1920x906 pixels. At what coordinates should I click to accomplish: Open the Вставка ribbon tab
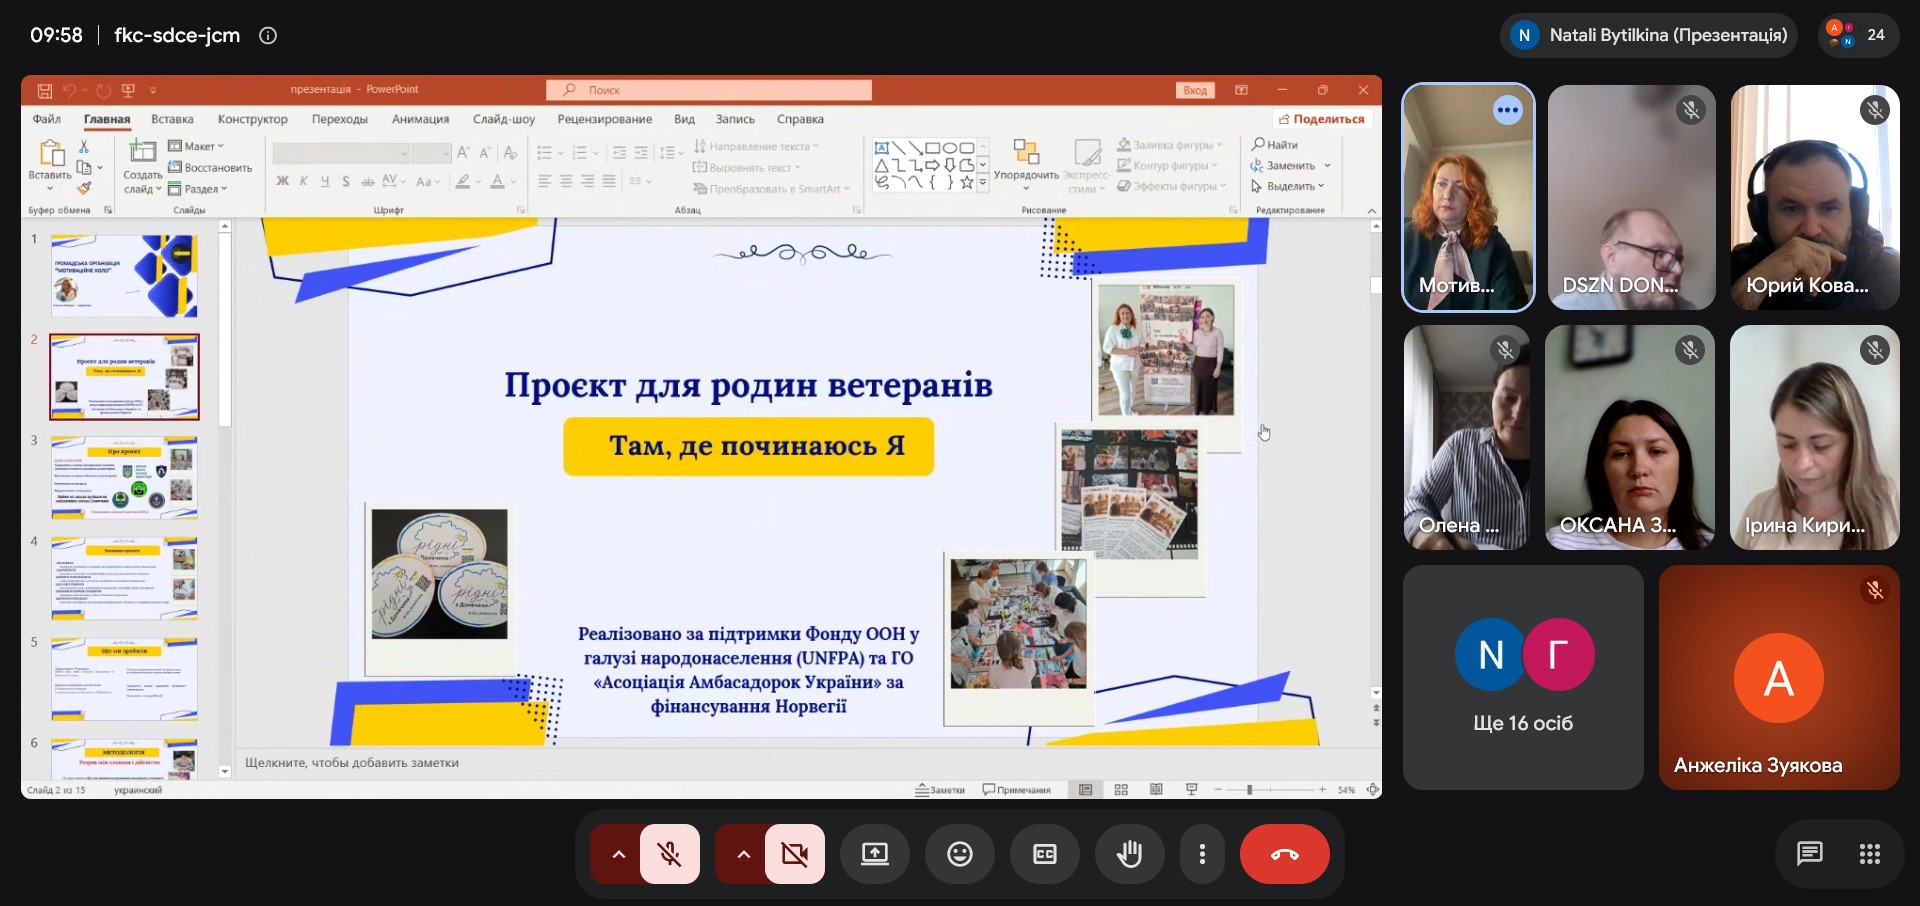(172, 119)
